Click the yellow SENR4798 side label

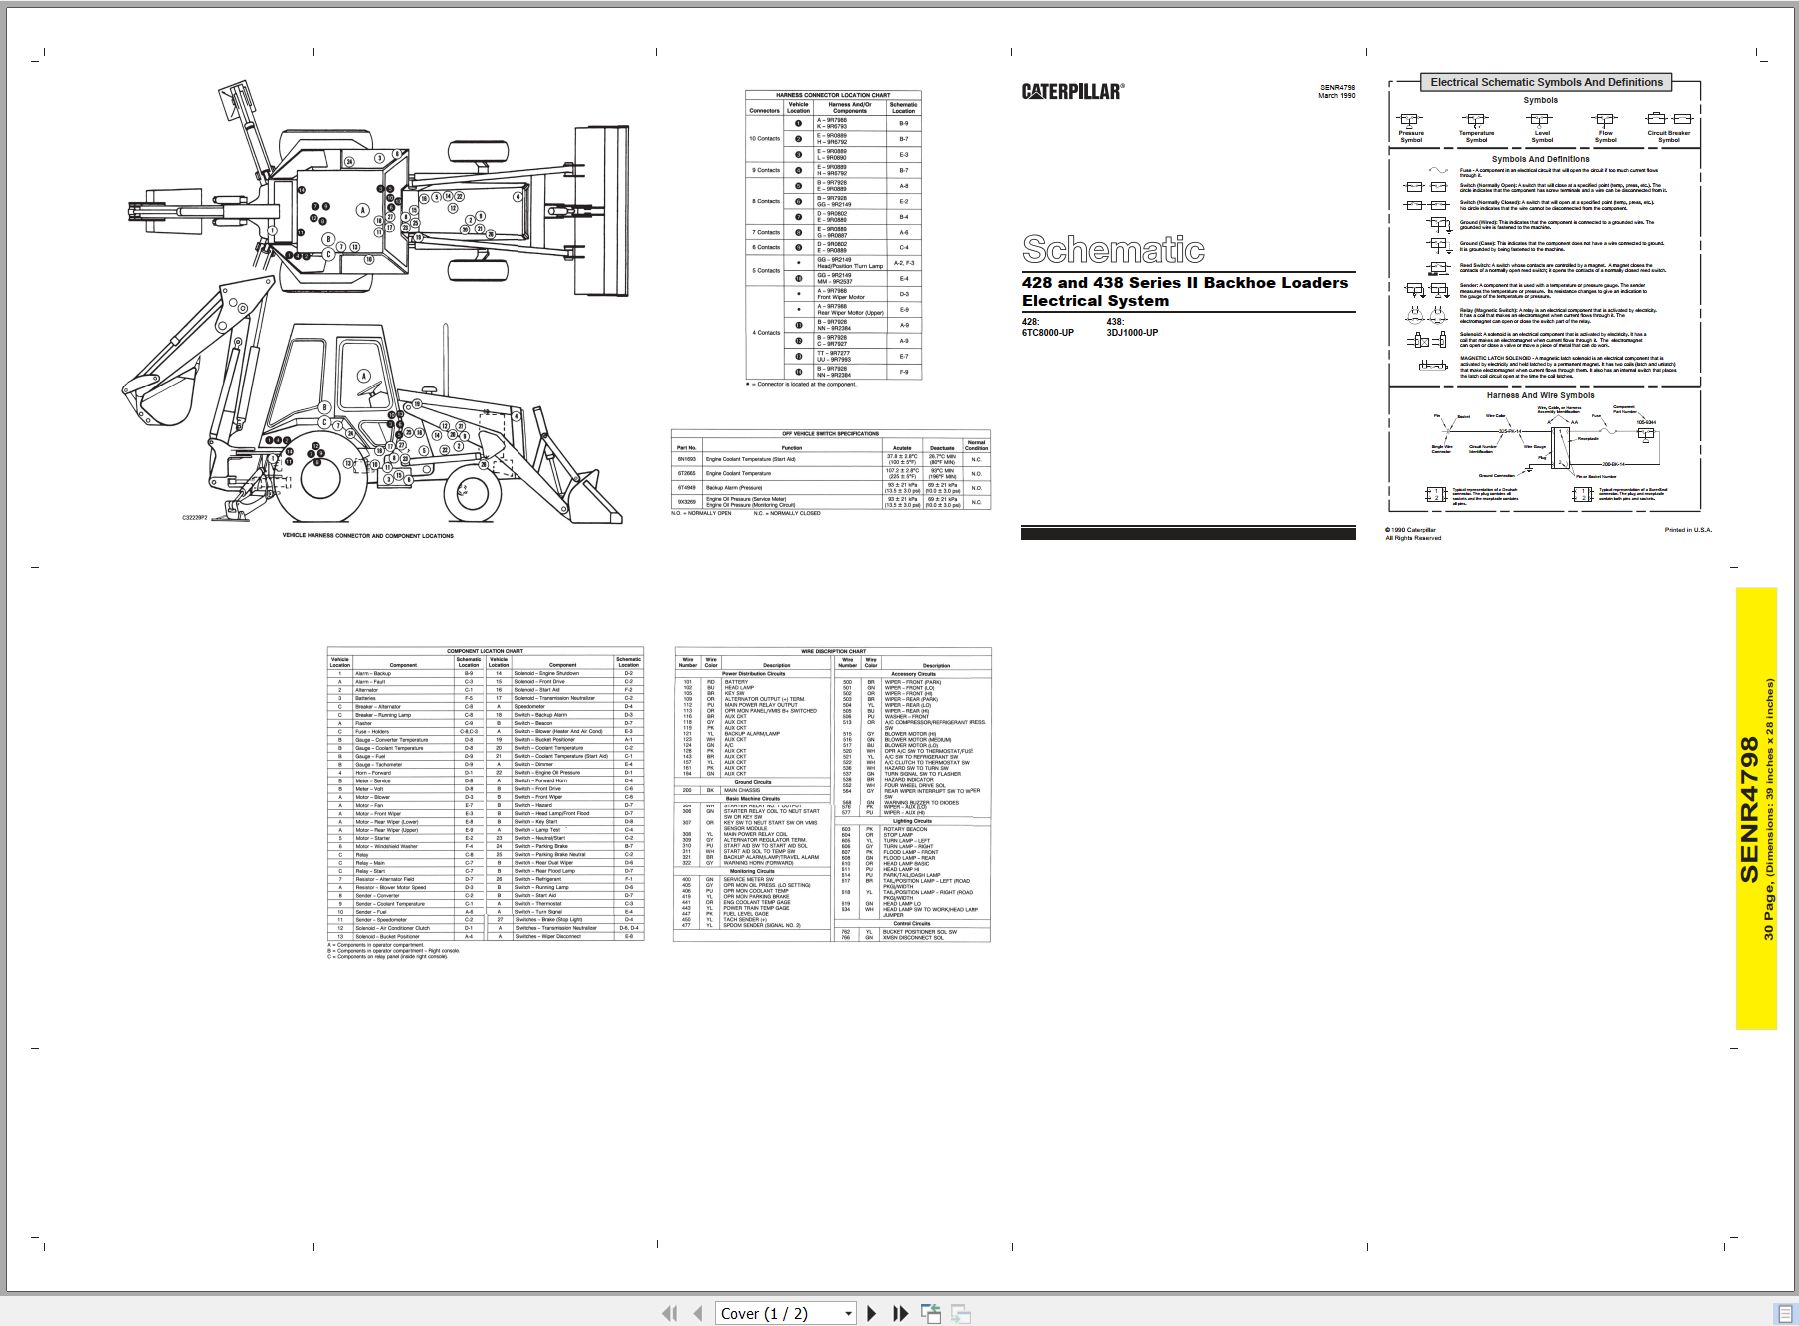point(1756,808)
